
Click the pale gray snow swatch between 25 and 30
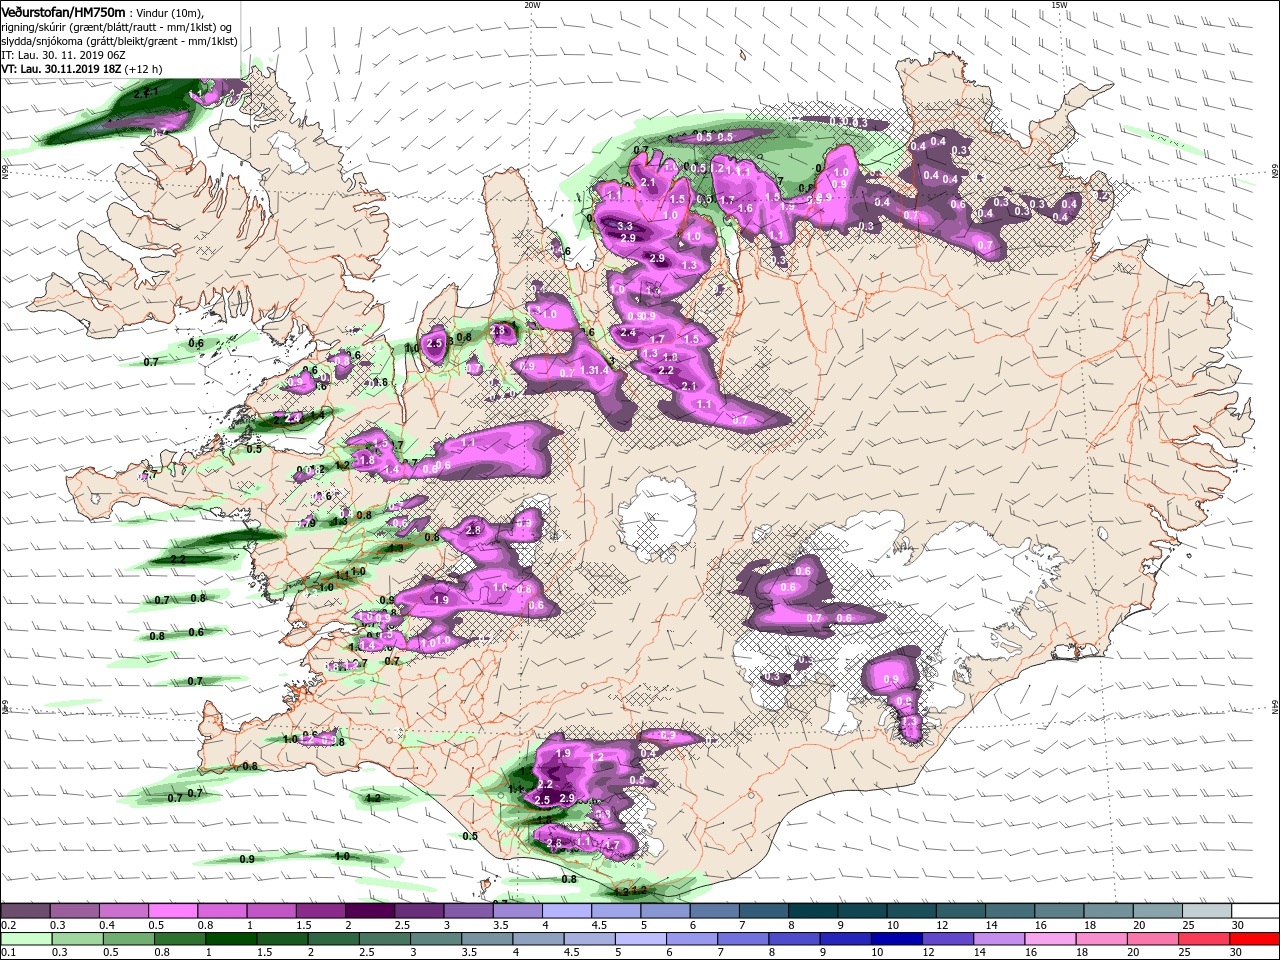(1206, 911)
